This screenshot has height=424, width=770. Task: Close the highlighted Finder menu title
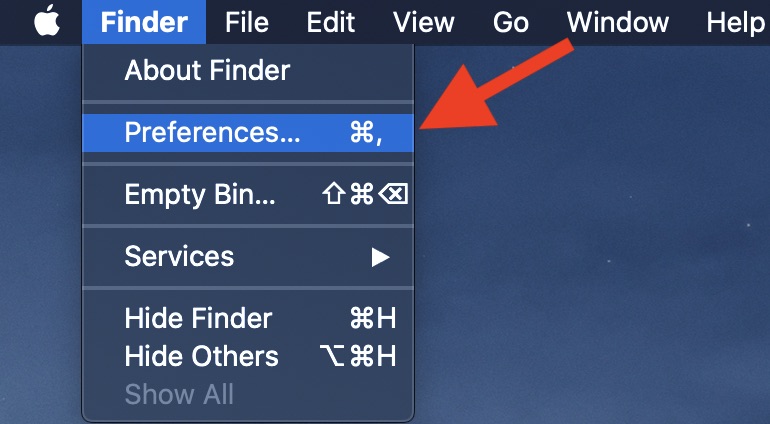144,22
